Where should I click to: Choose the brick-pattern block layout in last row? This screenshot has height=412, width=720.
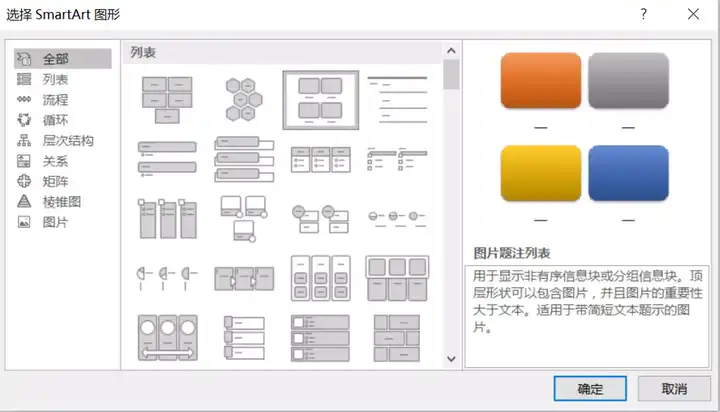pos(397,338)
